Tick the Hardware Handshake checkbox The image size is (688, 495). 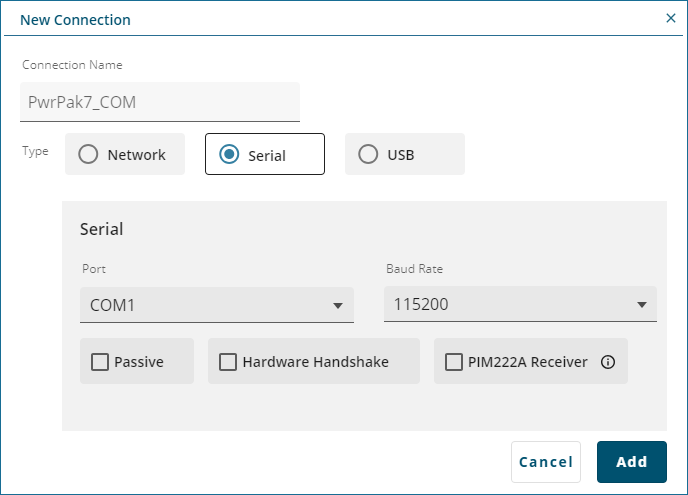click(228, 362)
